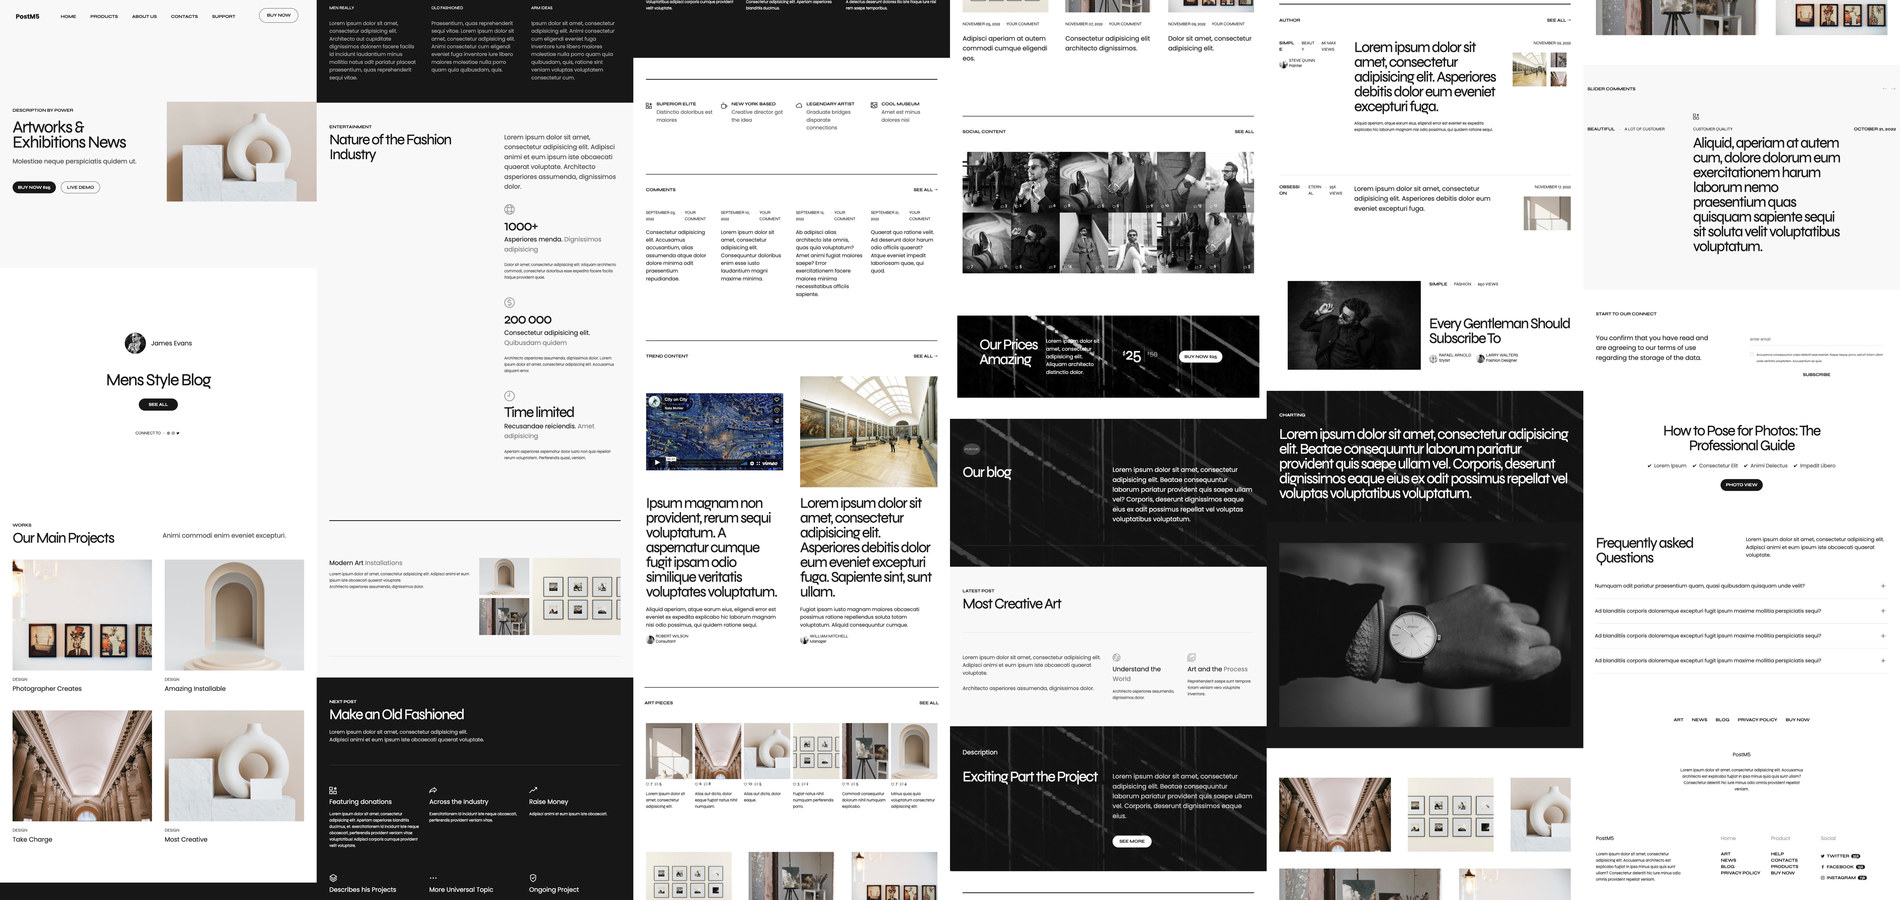Play the City on City Vimeo video
Viewport: 1900px width, 900px height.
tap(656, 462)
